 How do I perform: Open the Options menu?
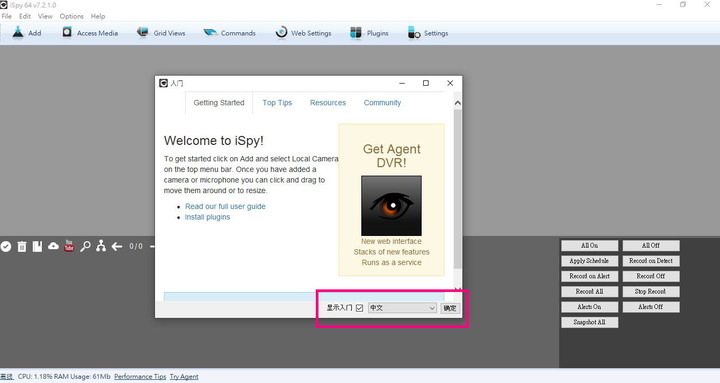72,16
